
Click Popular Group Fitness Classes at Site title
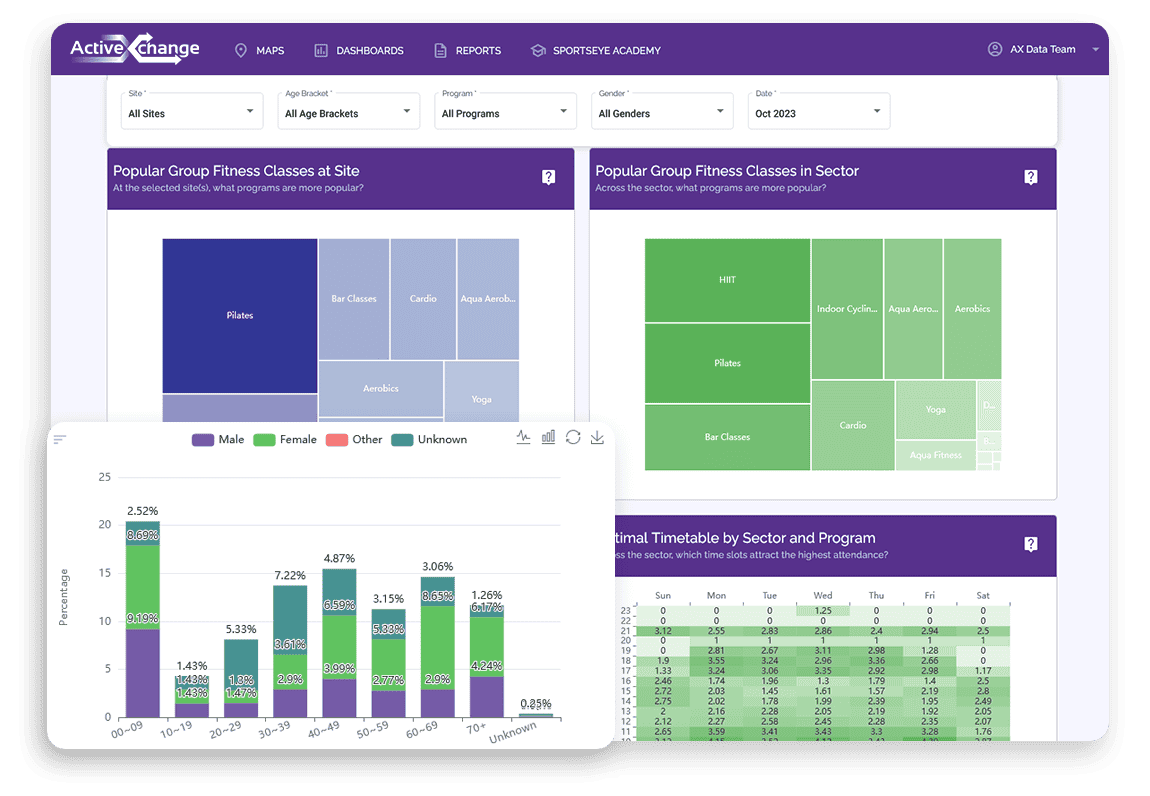click(236, 171)
